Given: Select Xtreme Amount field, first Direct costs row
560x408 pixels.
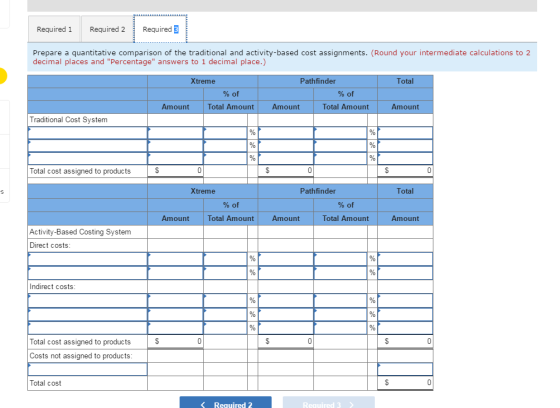Looking at the screenshot, I should coord(175,259).
